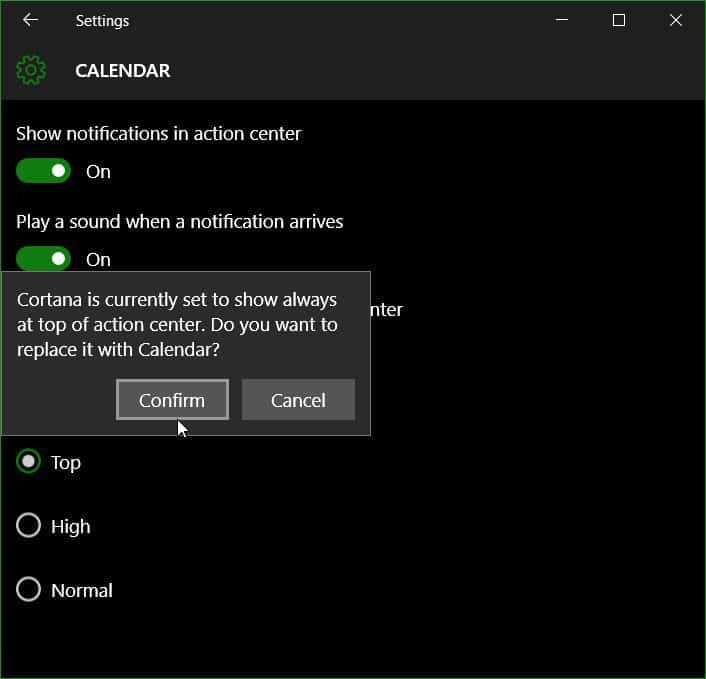Close the Settings window
The height and width of the screenshot is (679, 706).
[x=675, y=20]
